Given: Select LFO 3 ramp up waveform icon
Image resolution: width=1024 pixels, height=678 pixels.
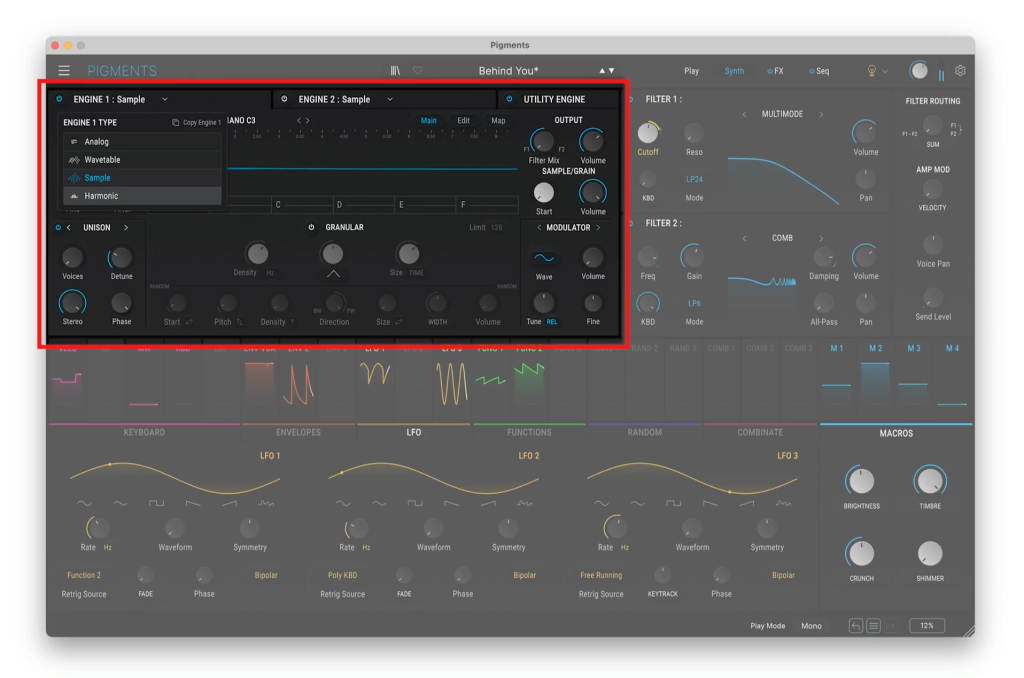Looking at the screenshot, I should (746, 504).
